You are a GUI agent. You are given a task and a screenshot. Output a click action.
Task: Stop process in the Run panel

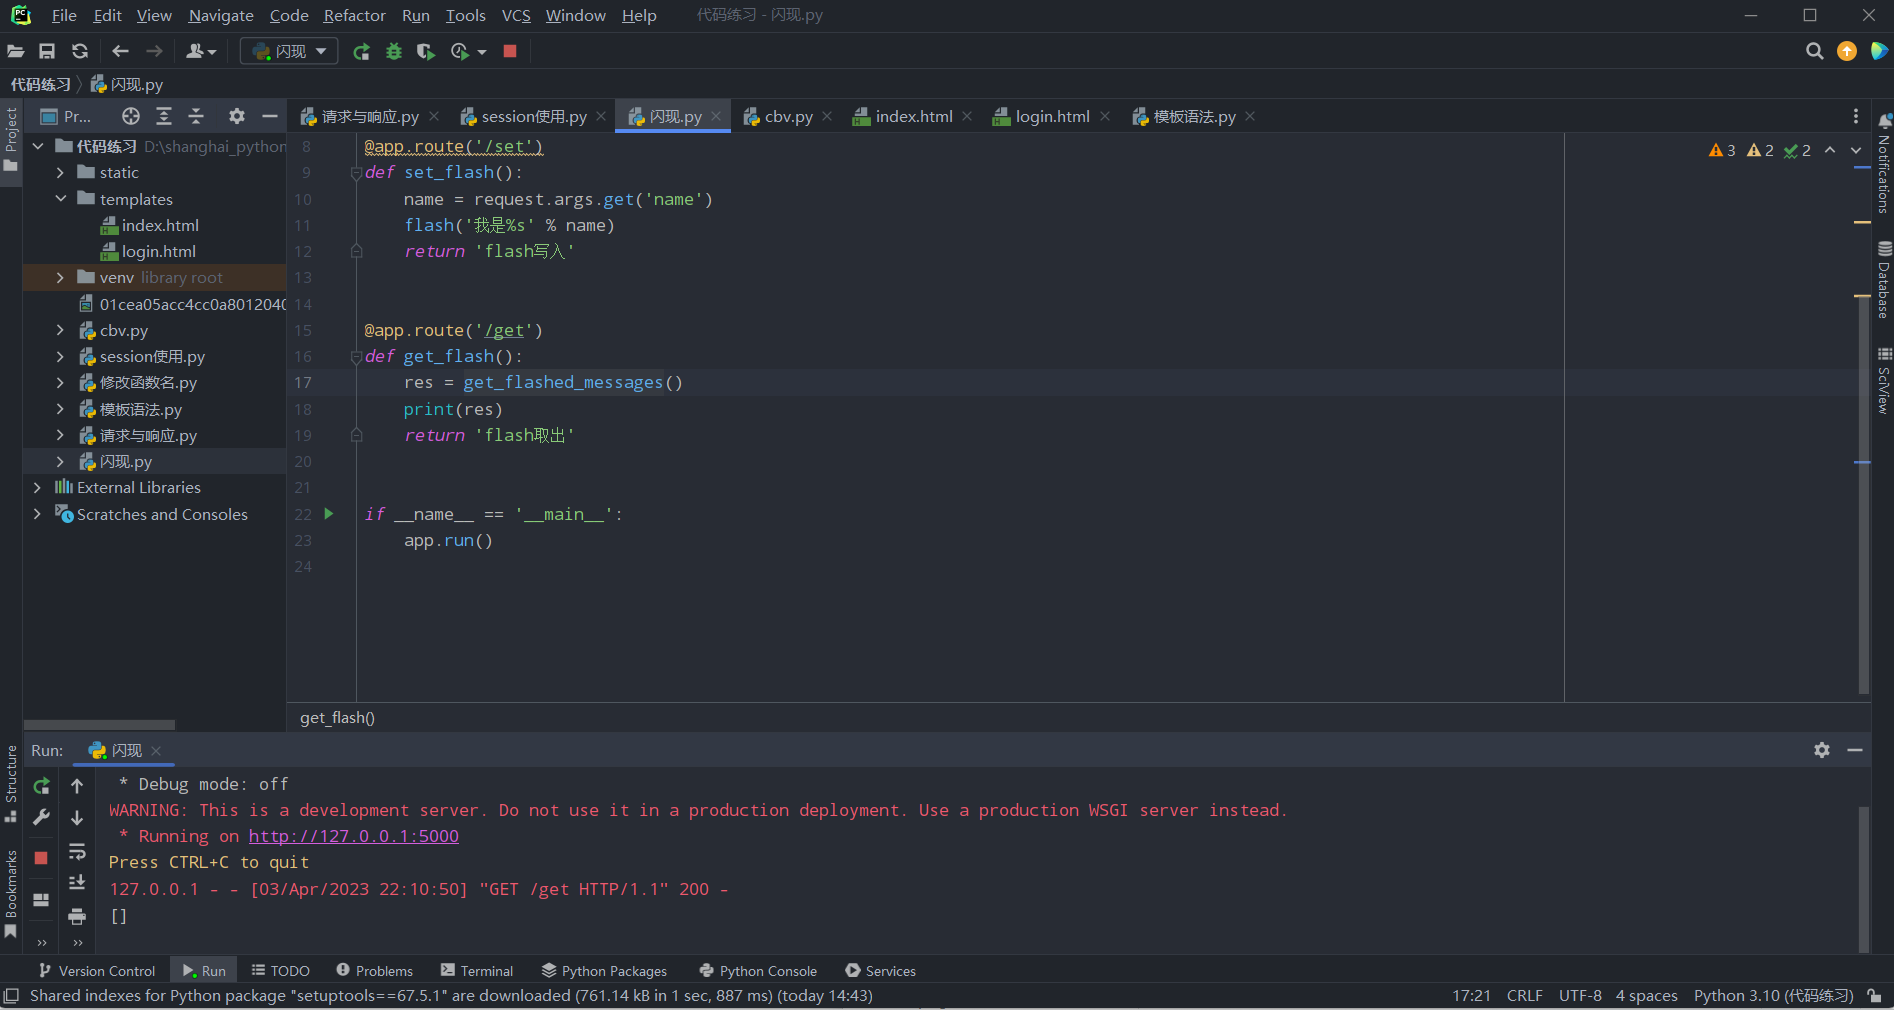coord(41,858)
